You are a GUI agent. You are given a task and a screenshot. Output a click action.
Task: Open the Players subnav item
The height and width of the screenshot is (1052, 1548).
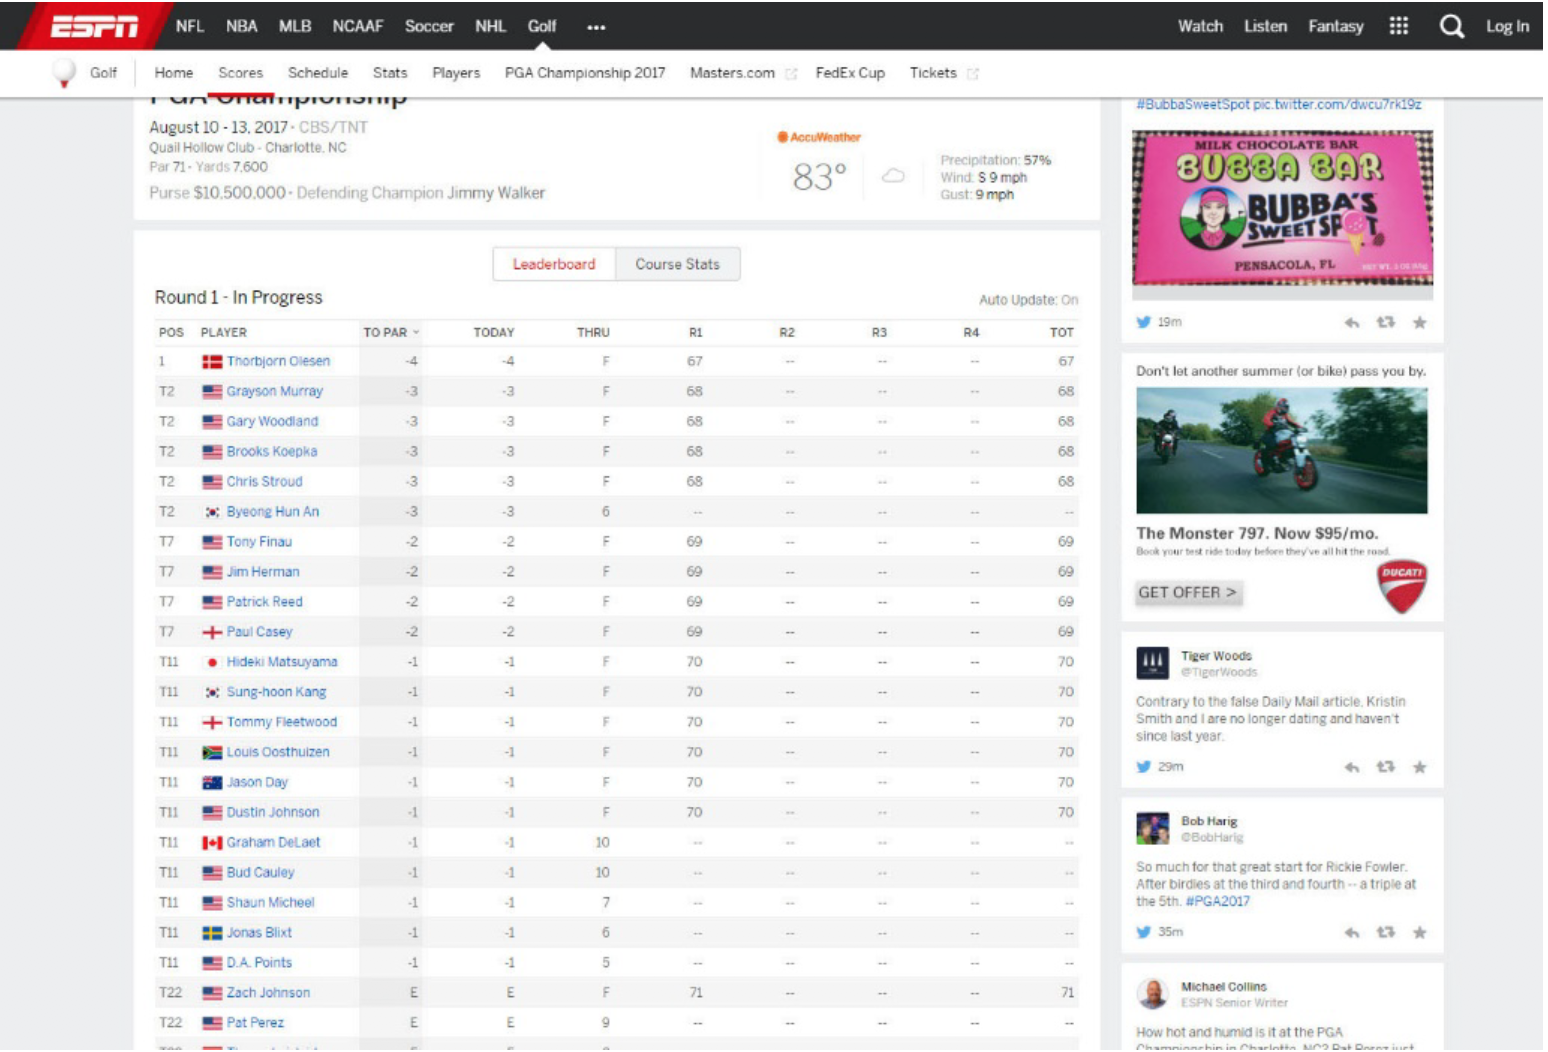pyautogui.click(x=457, y=73)
